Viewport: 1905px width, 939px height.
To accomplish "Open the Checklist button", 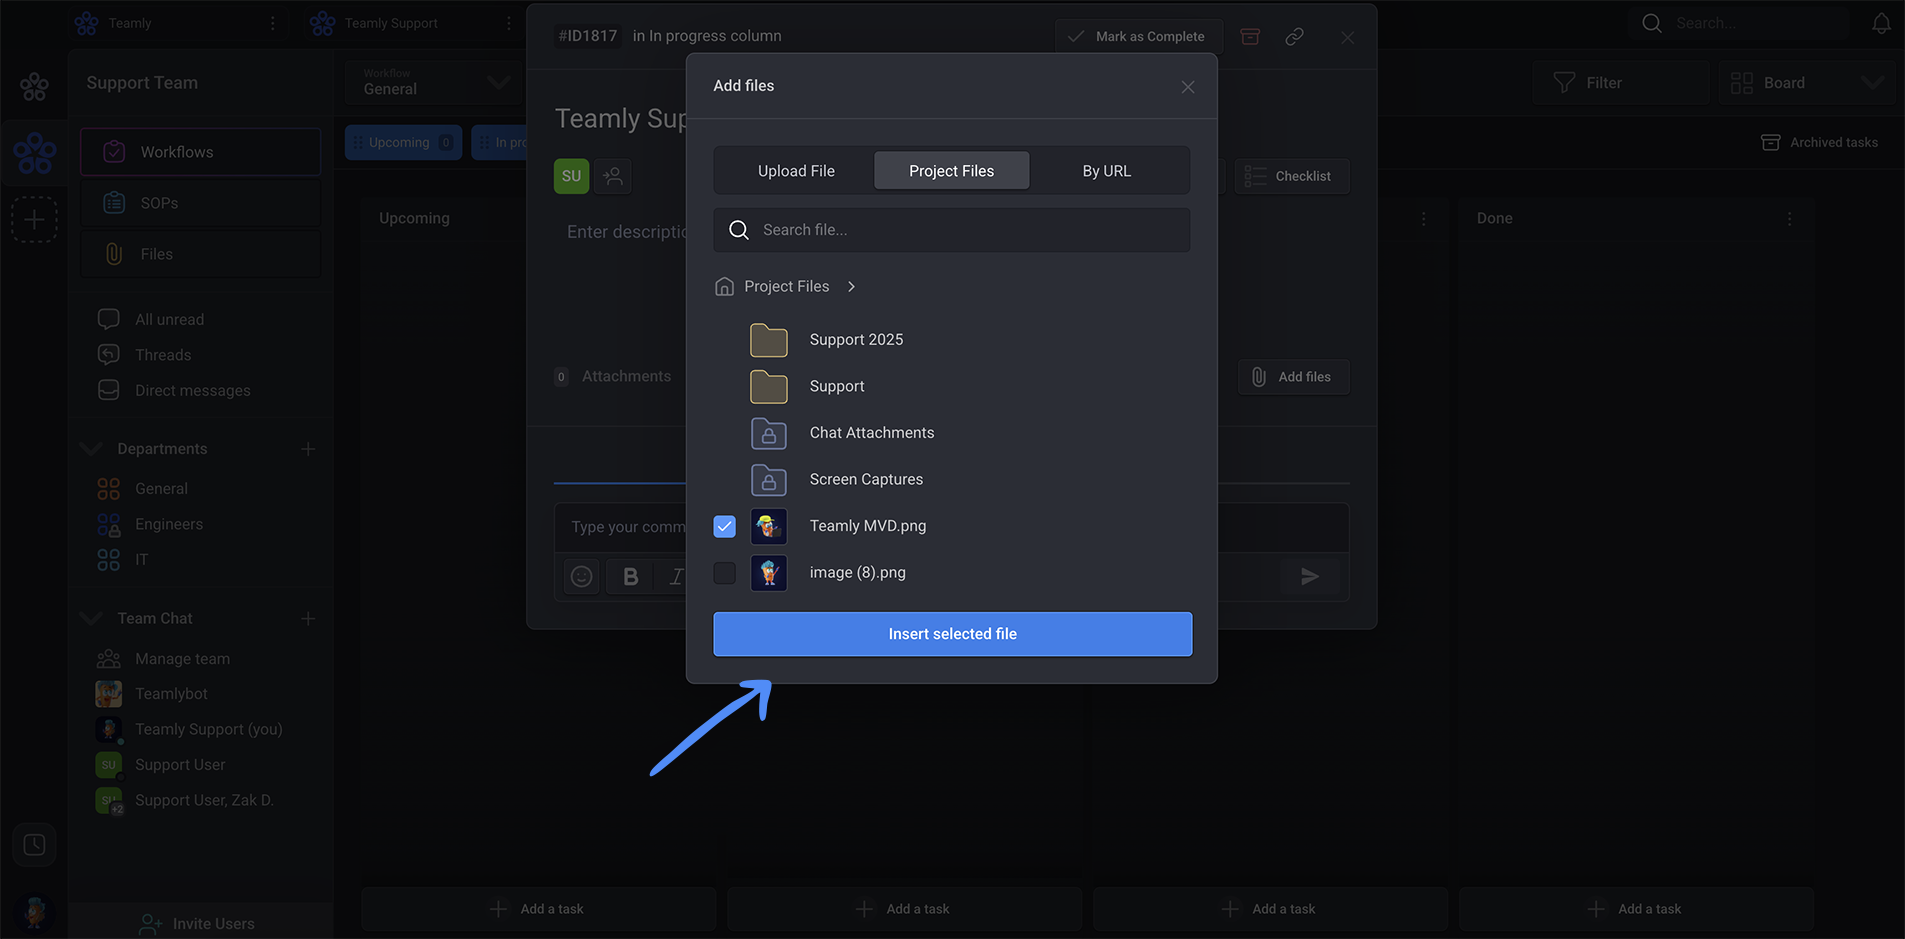I will tap(1291, 176).
